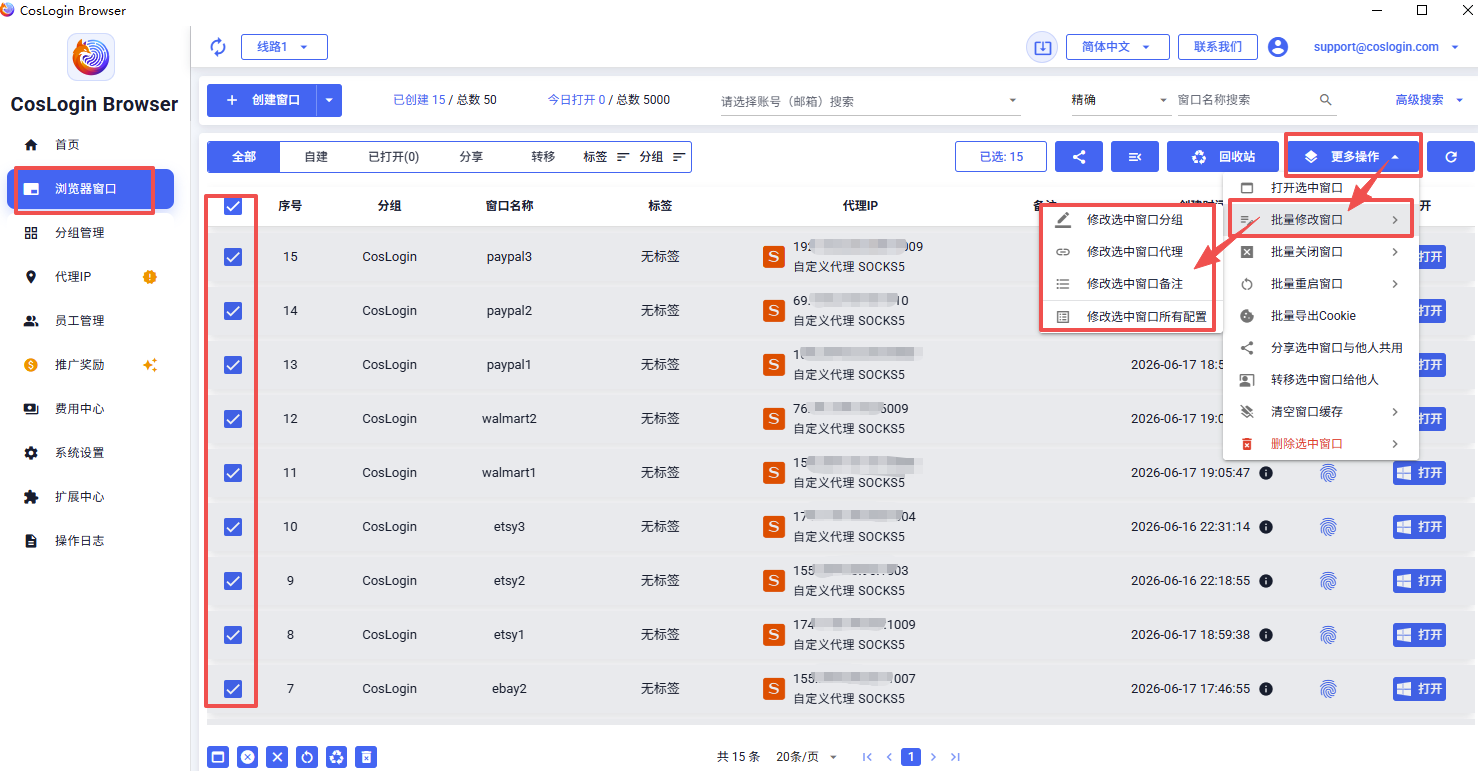Viewport: 1478px width, 771px height.
Task: Show info icon for ebay2 creation time
Action: point(1266,689)
